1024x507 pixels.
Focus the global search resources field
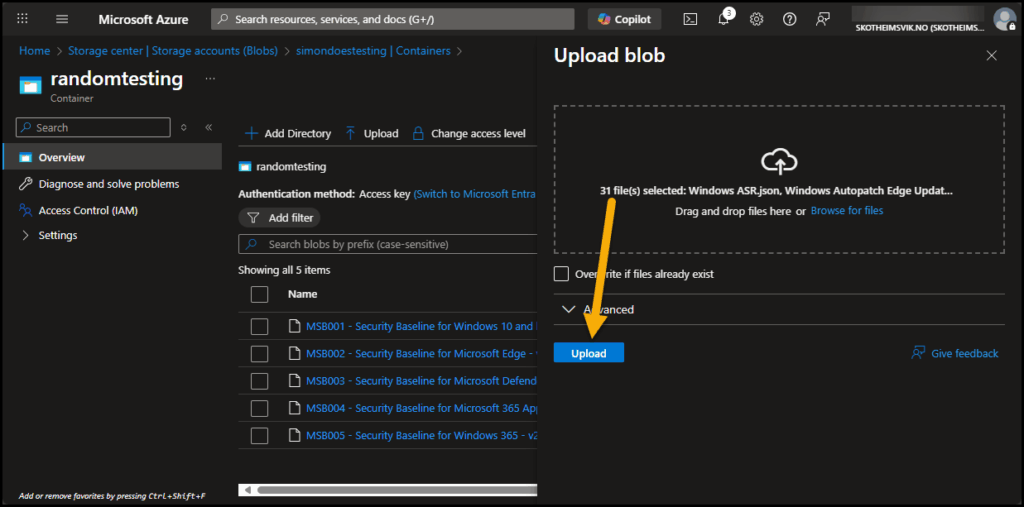click(392, 19)
